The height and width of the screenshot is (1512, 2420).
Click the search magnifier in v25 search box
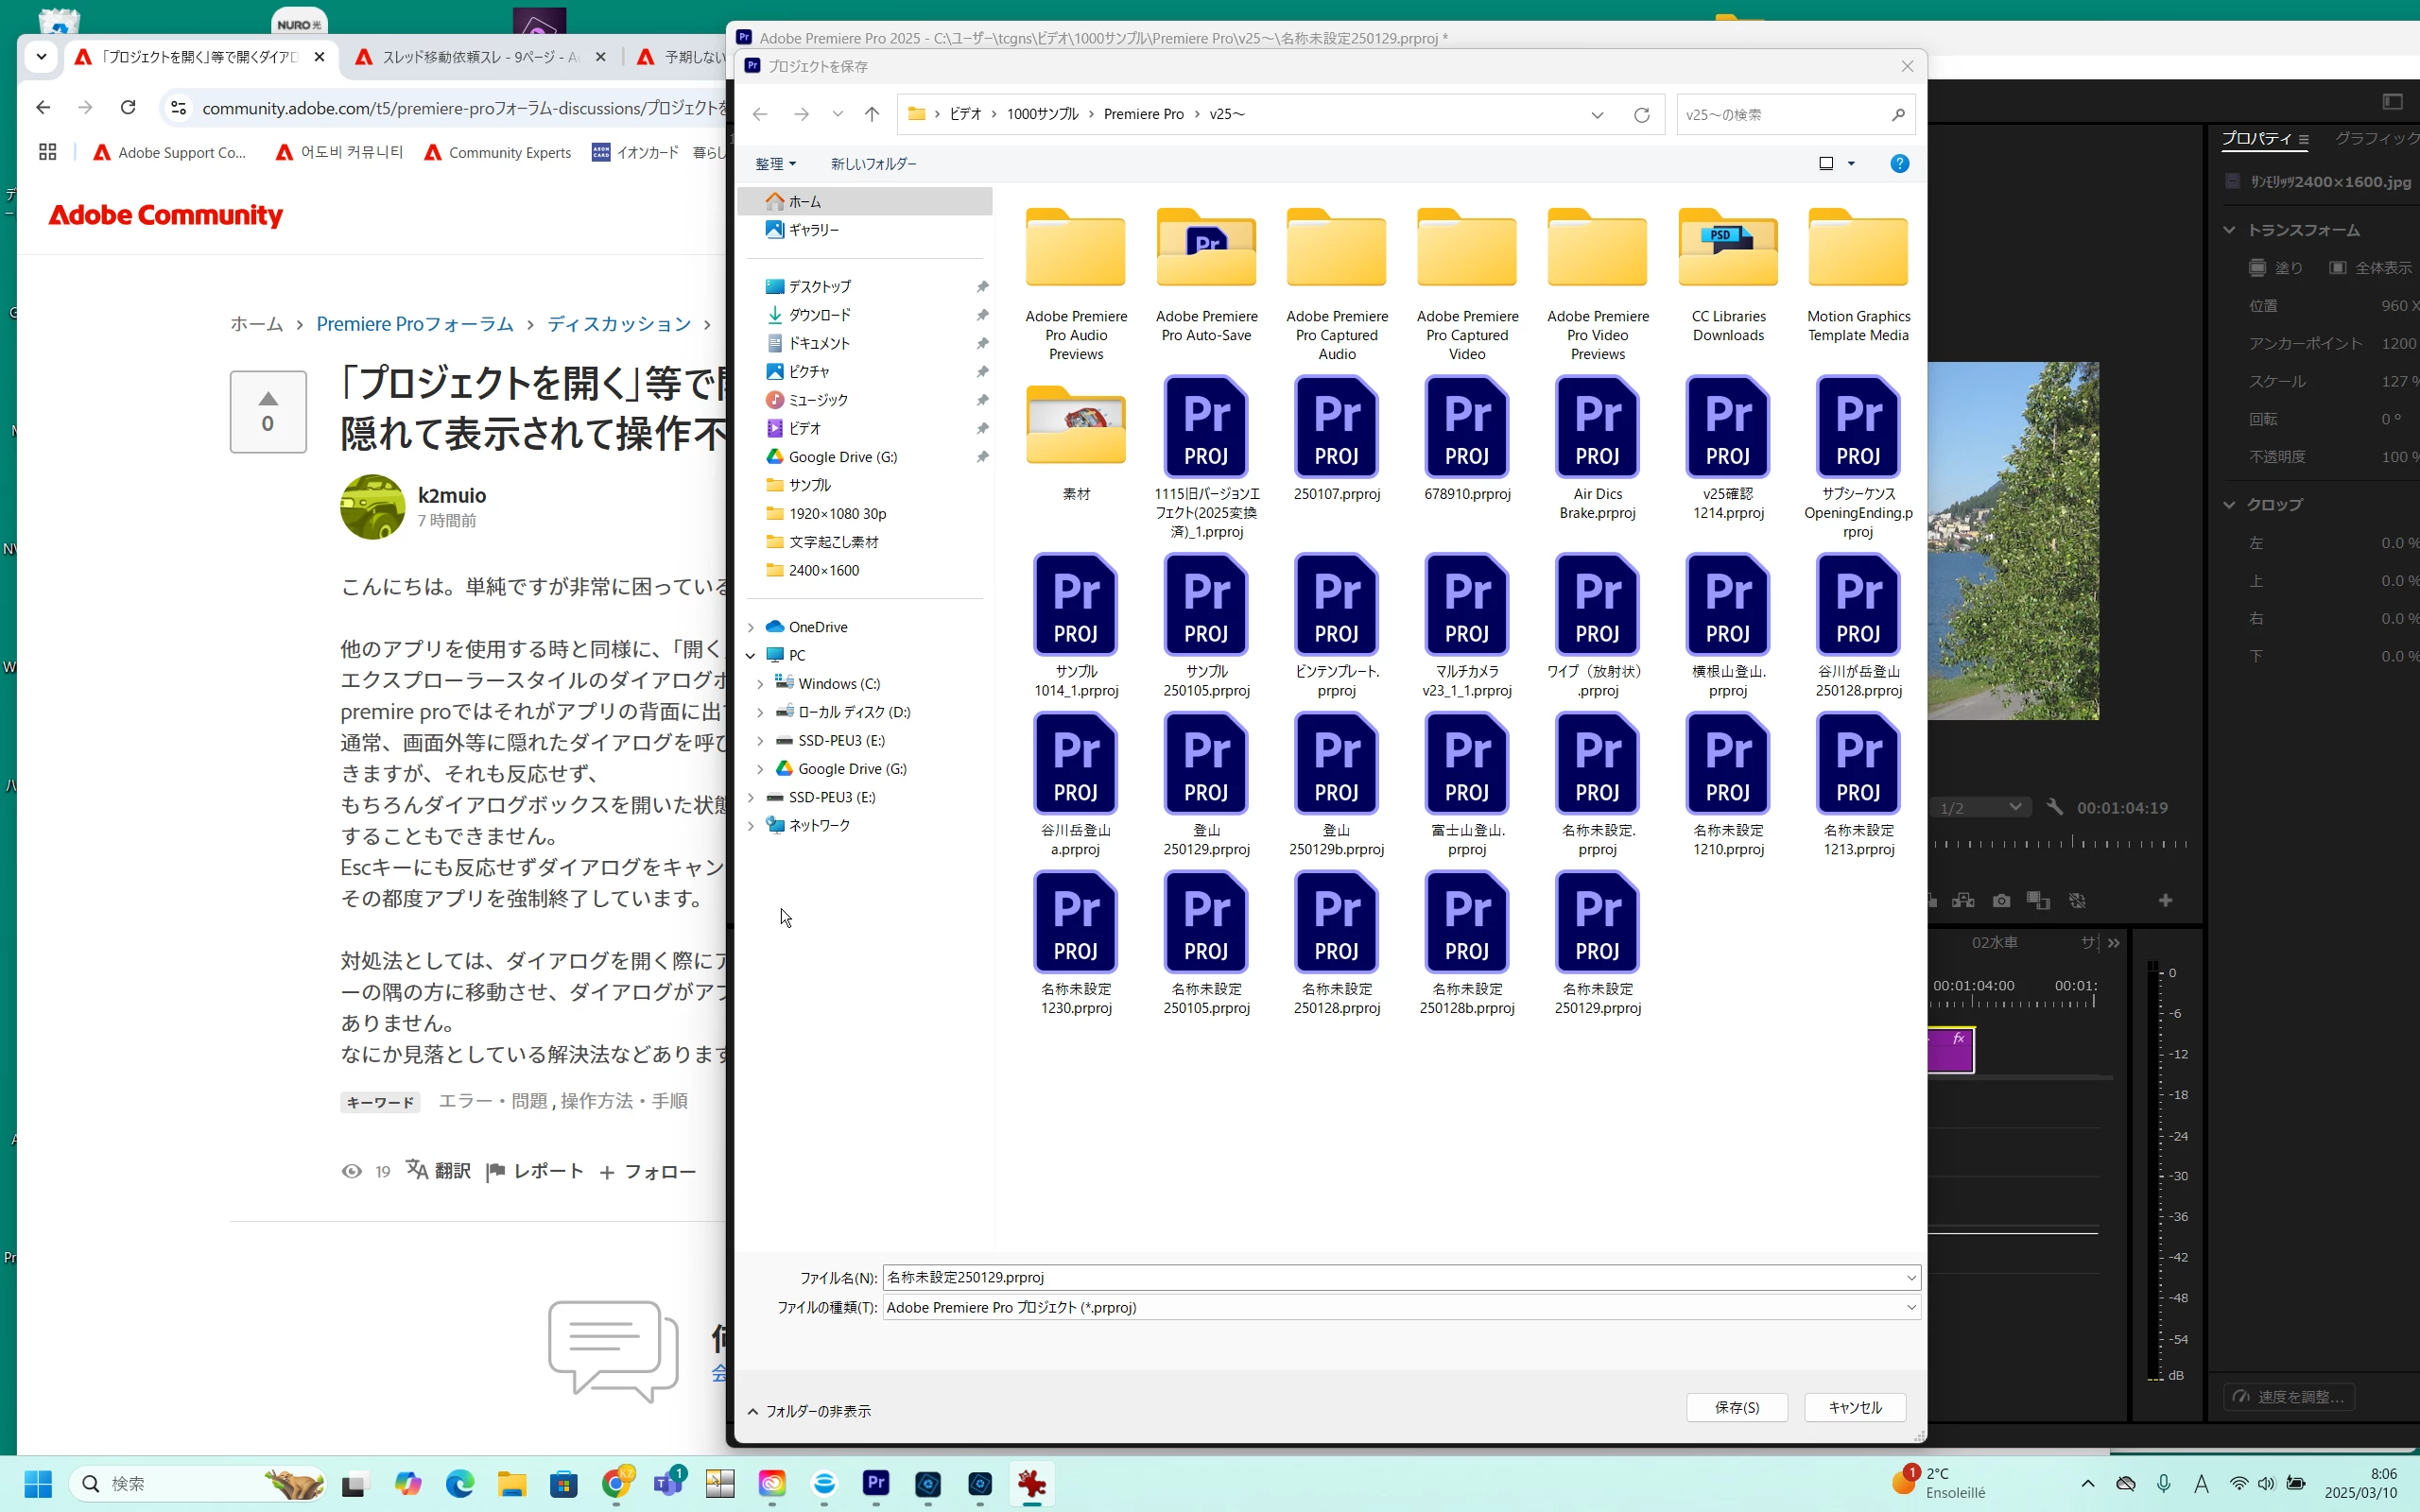1898,115
